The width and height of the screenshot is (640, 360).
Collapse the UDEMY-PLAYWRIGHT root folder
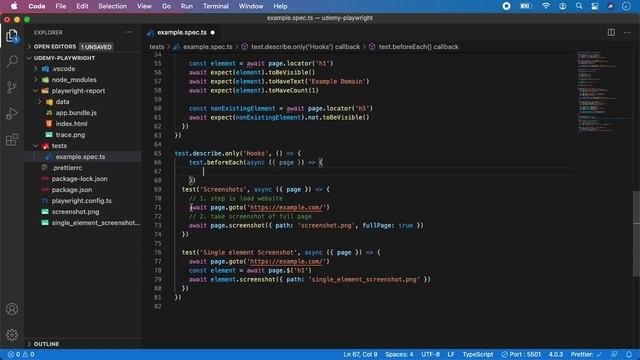coord(29,58)
